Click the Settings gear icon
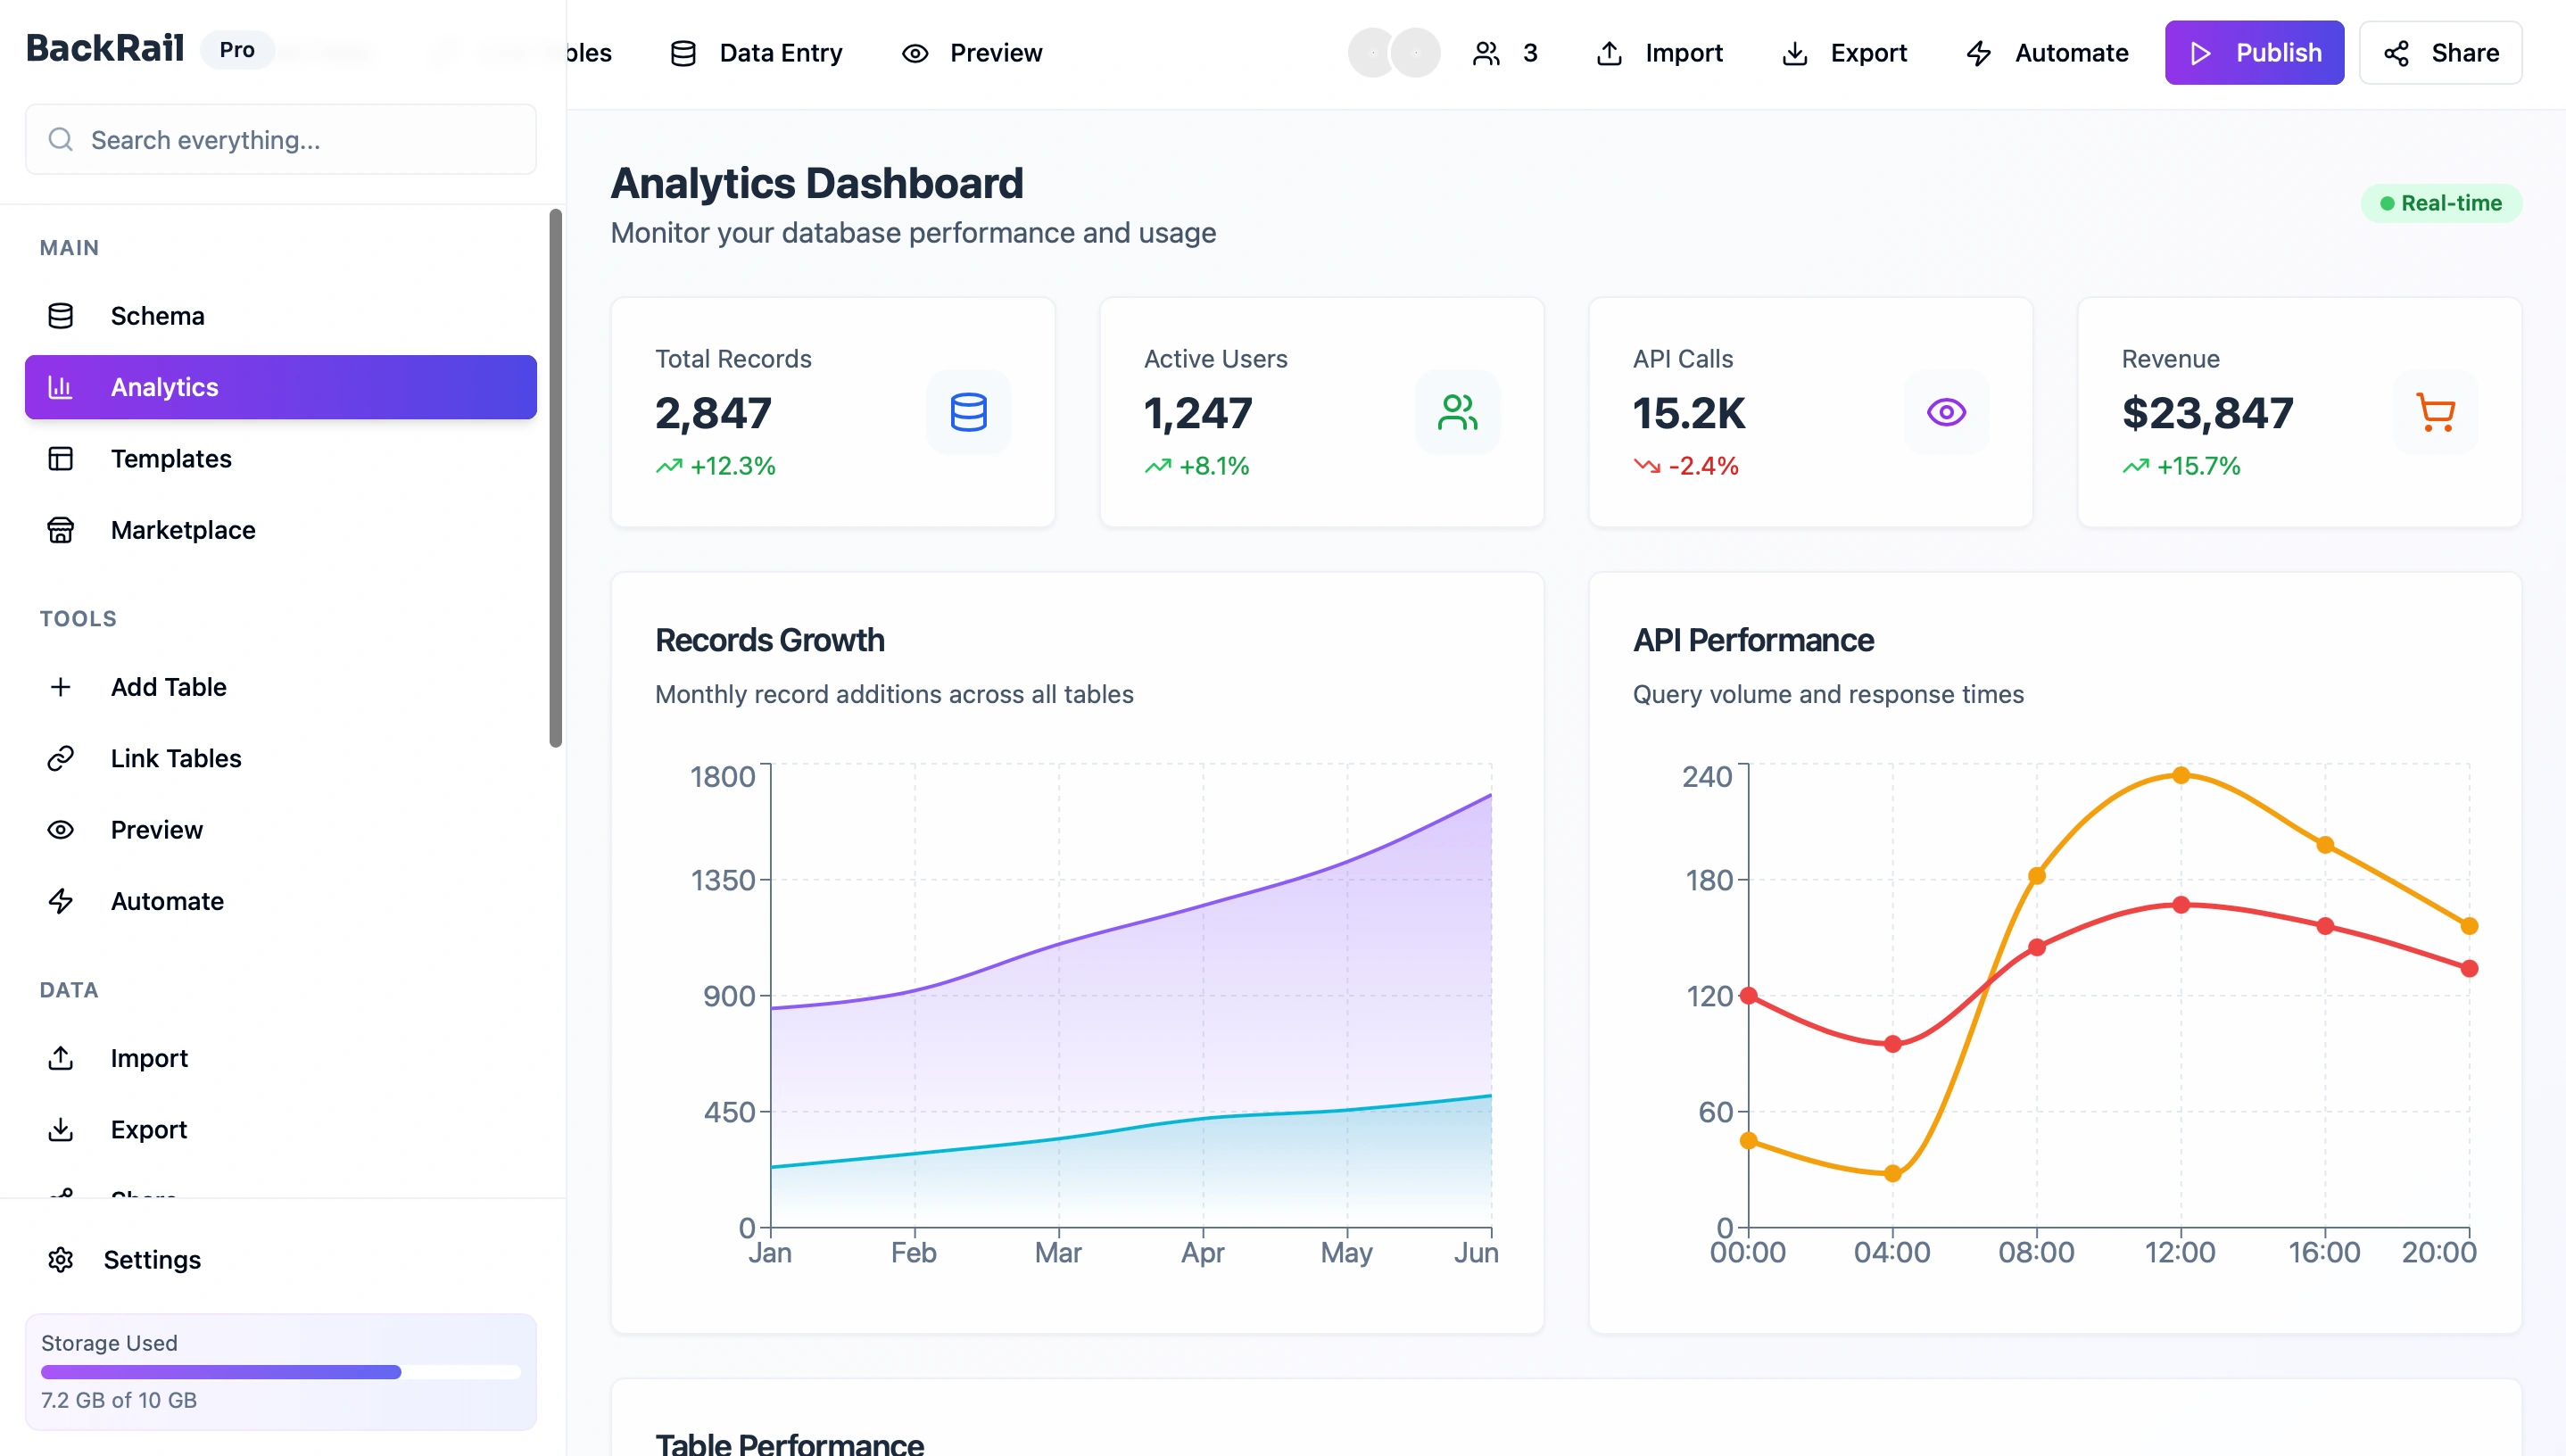 (x=61, y=1260)
